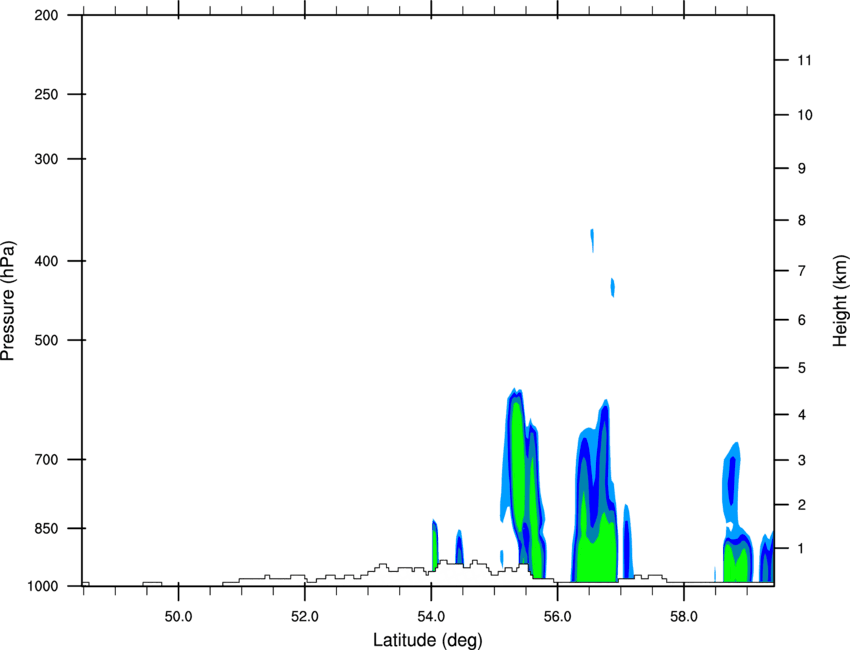Click the Height (km) axis title
Image resolution: width=850 pixels, height=650 pixels.
click(x=840, y=300)
